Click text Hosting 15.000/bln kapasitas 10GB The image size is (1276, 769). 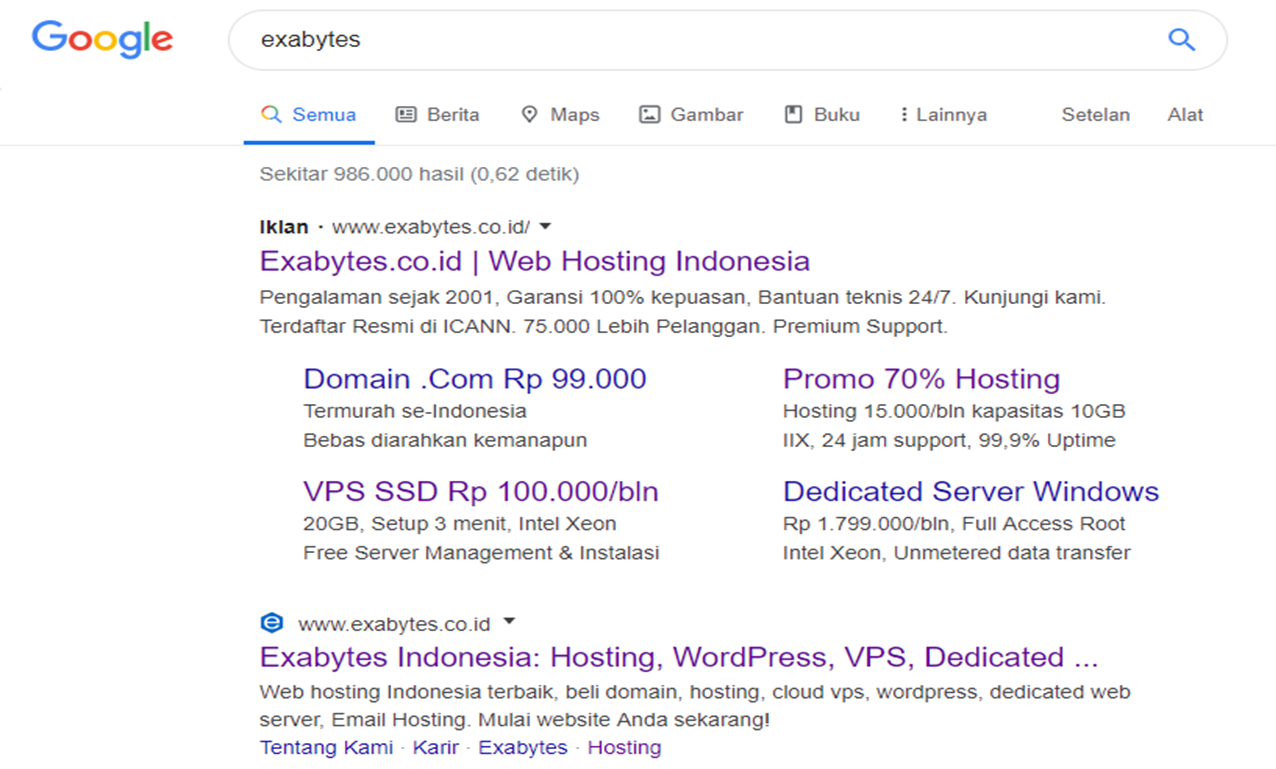click(x=954, y=411)
